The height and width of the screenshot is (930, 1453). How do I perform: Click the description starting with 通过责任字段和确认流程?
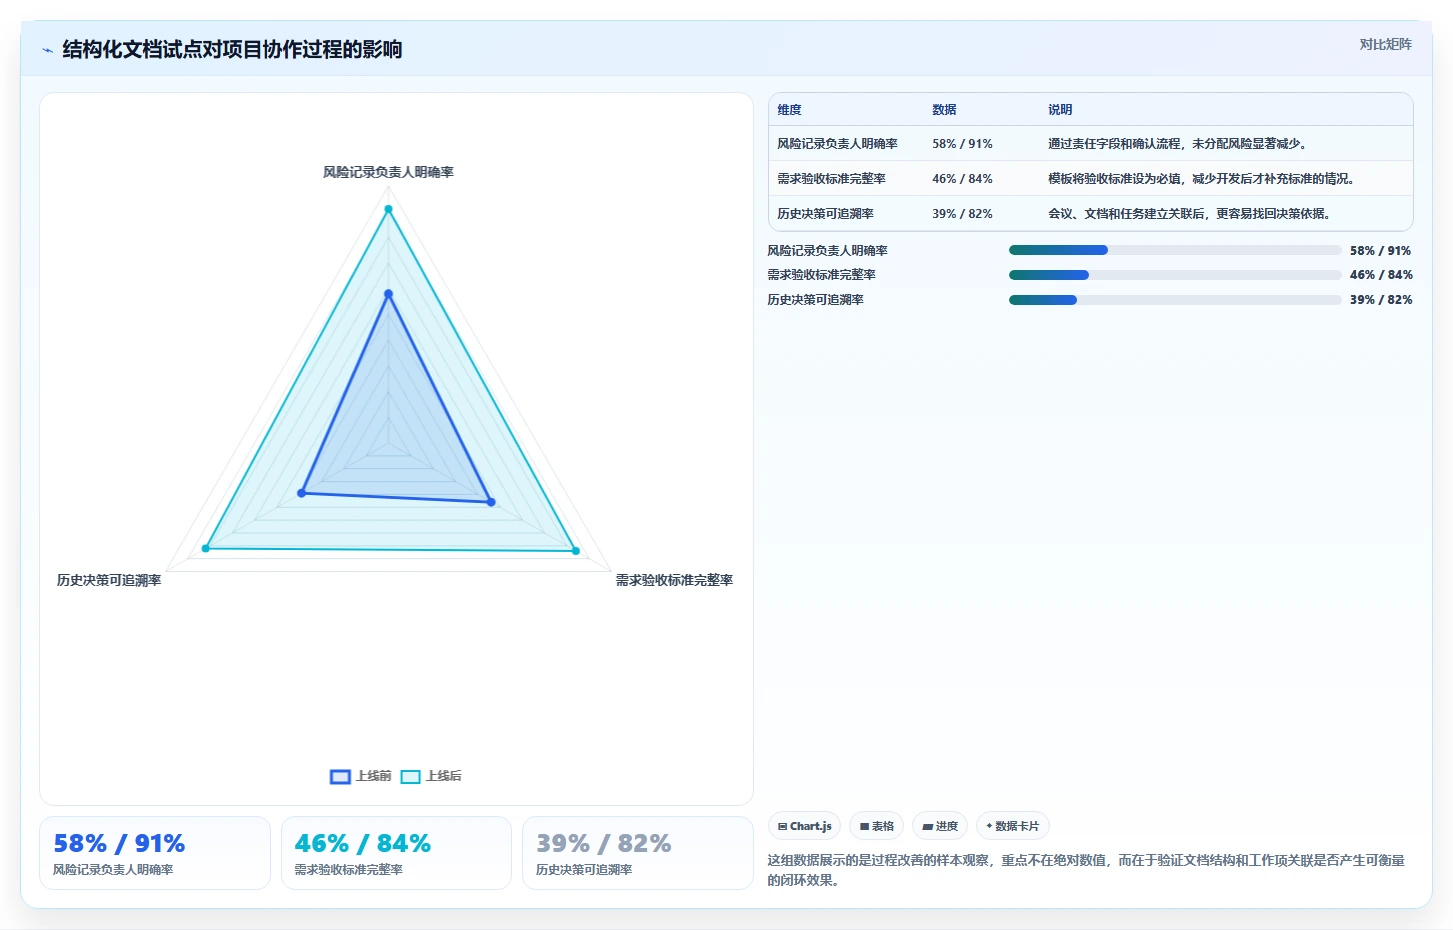tap(1180, 144)
